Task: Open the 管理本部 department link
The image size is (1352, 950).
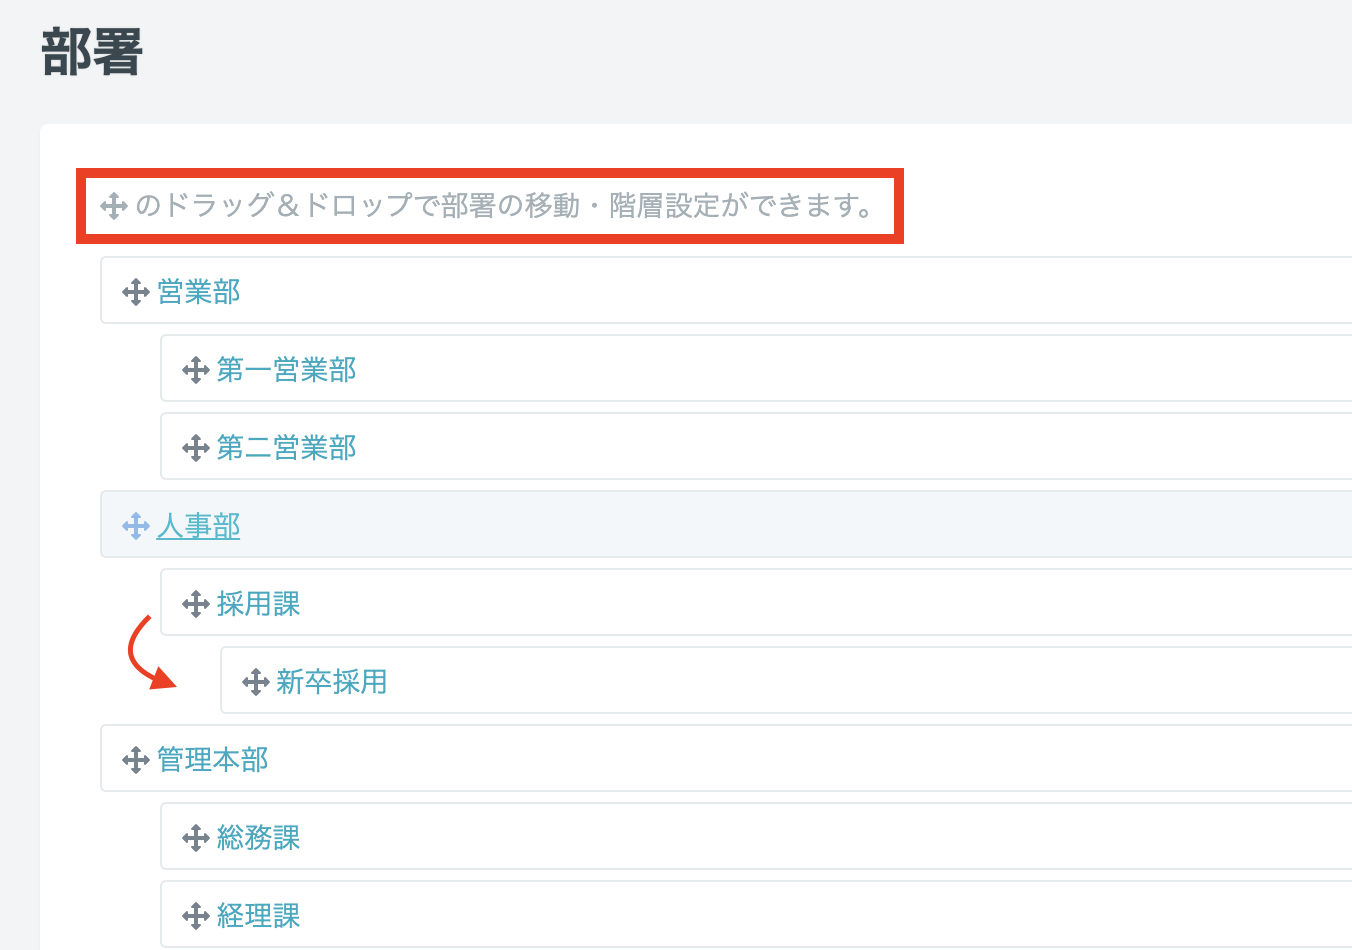Action: coord(213,760)
